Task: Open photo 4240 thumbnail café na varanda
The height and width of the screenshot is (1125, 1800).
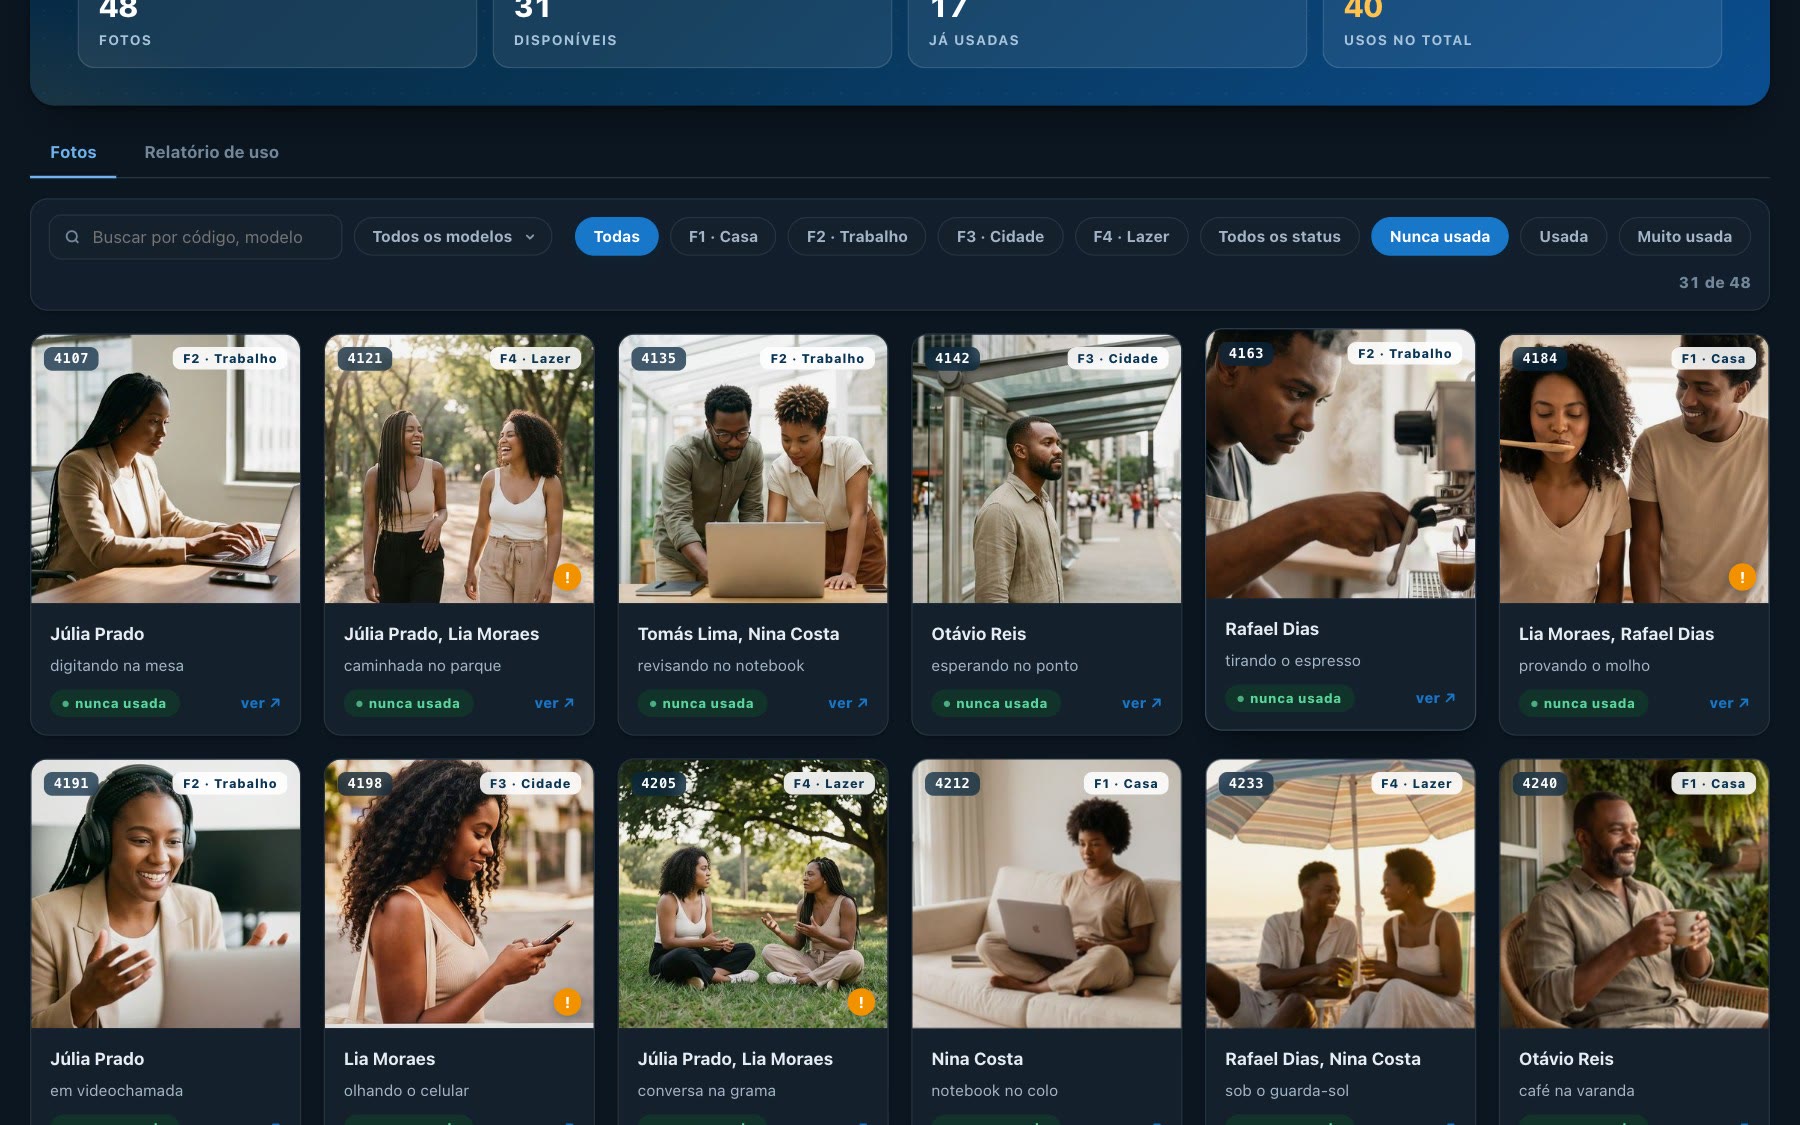Action: click(x=1634, y=894)
